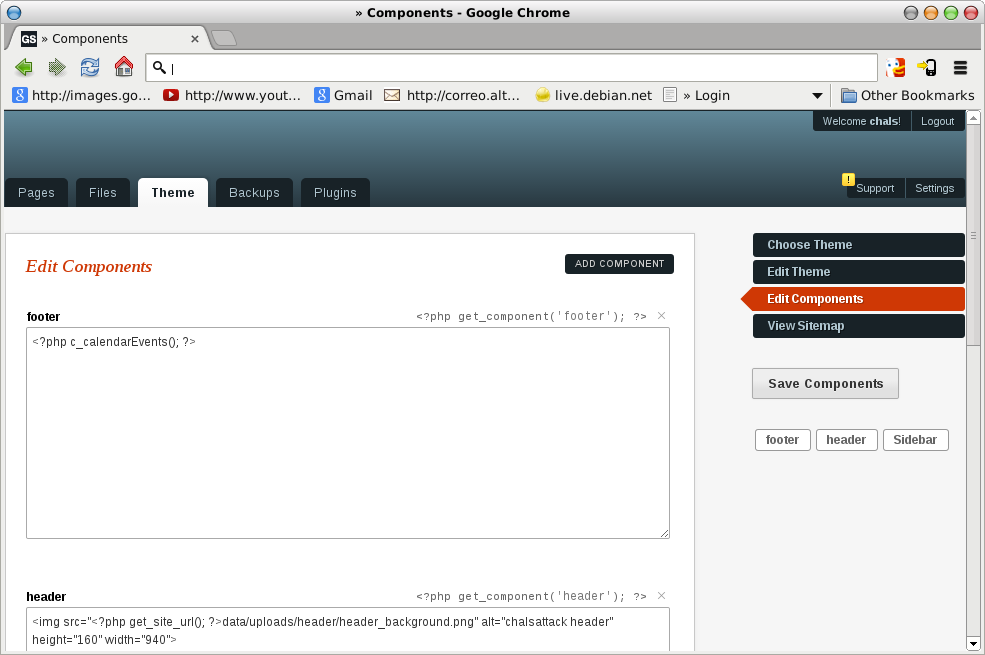Click inside the header component text area
The image size is (985, 655).
pyautogui.click(x=348, y=630)
